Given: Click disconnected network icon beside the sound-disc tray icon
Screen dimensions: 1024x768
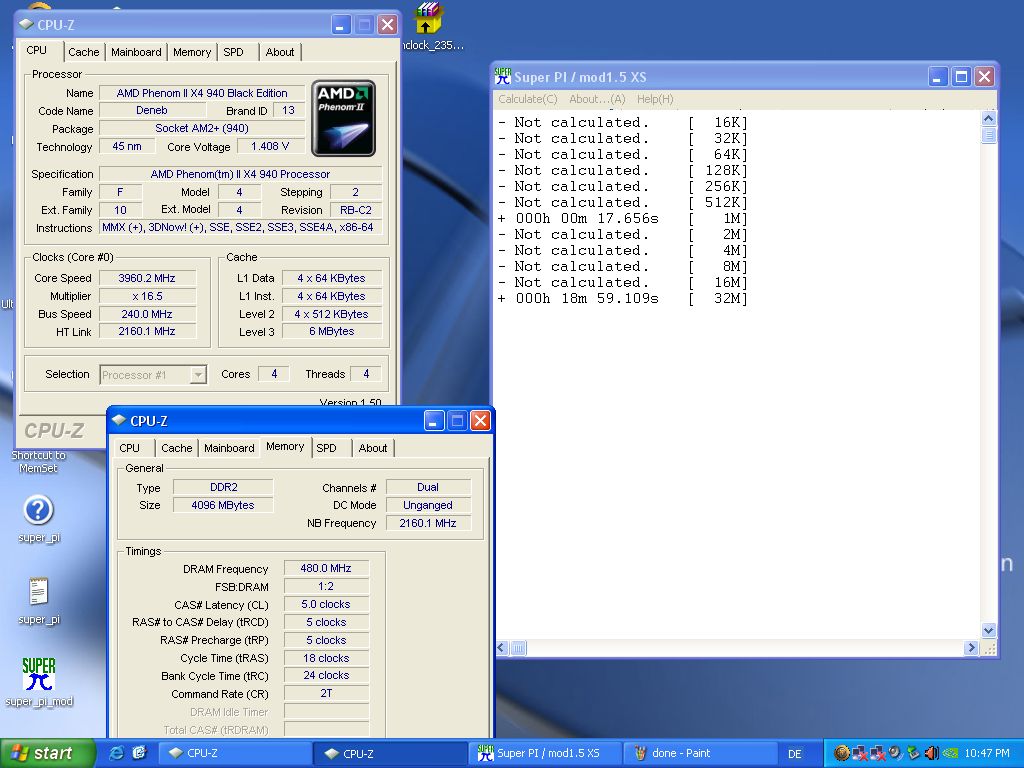Looking at the screenshot, I should (877, 754).
